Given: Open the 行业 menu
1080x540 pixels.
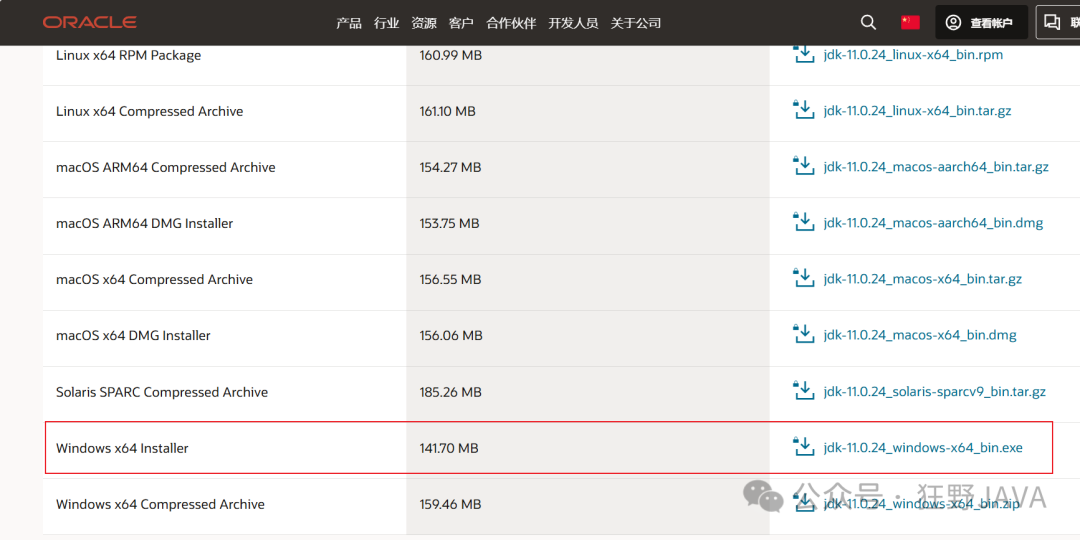Looking at the screenshot, I should (x=386, y=23).
